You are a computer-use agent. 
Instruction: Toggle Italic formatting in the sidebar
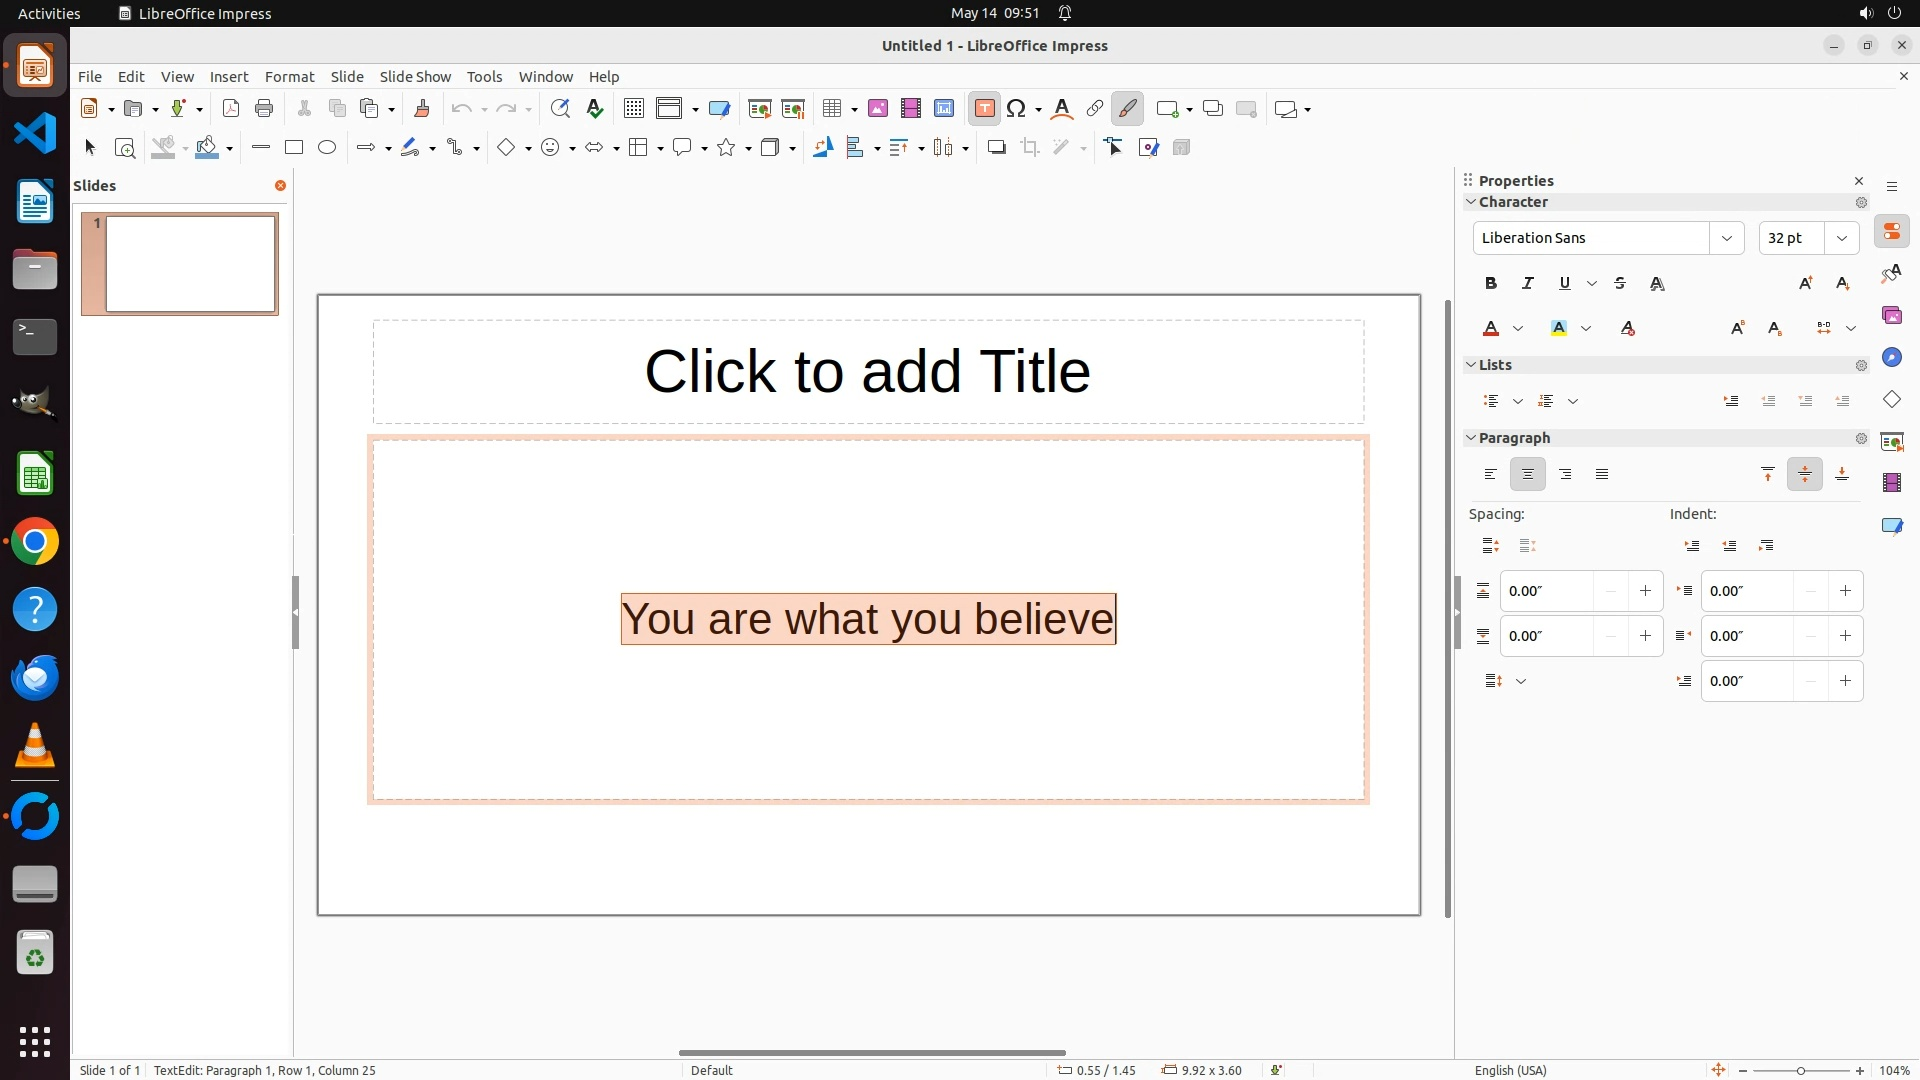pos(1527,284)
